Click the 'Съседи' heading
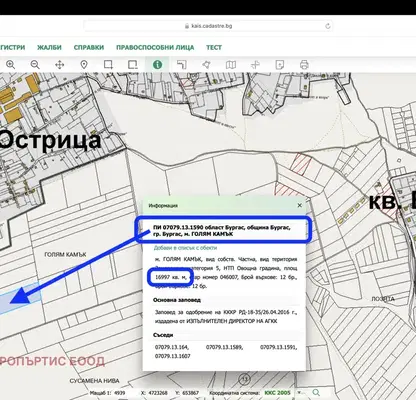Image resolution: width=416 pixels, height=400 pixels. tap(163, 335)
